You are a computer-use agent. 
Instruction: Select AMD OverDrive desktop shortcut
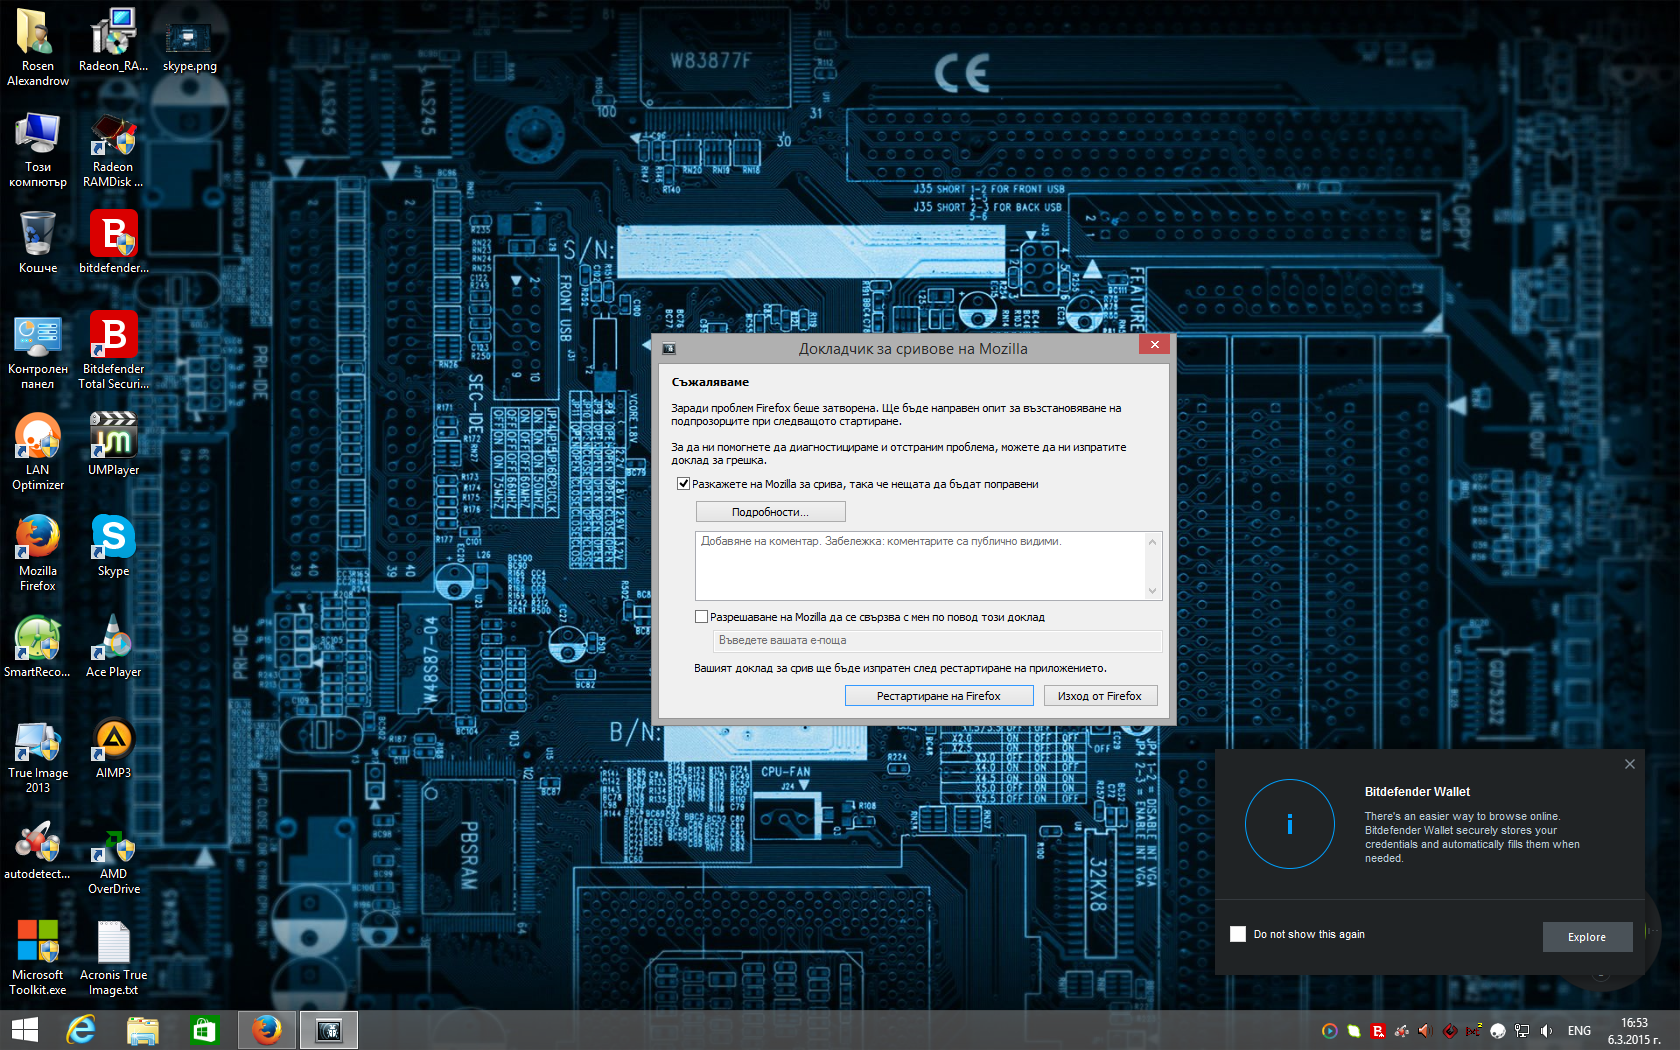(x=113, y=862)
